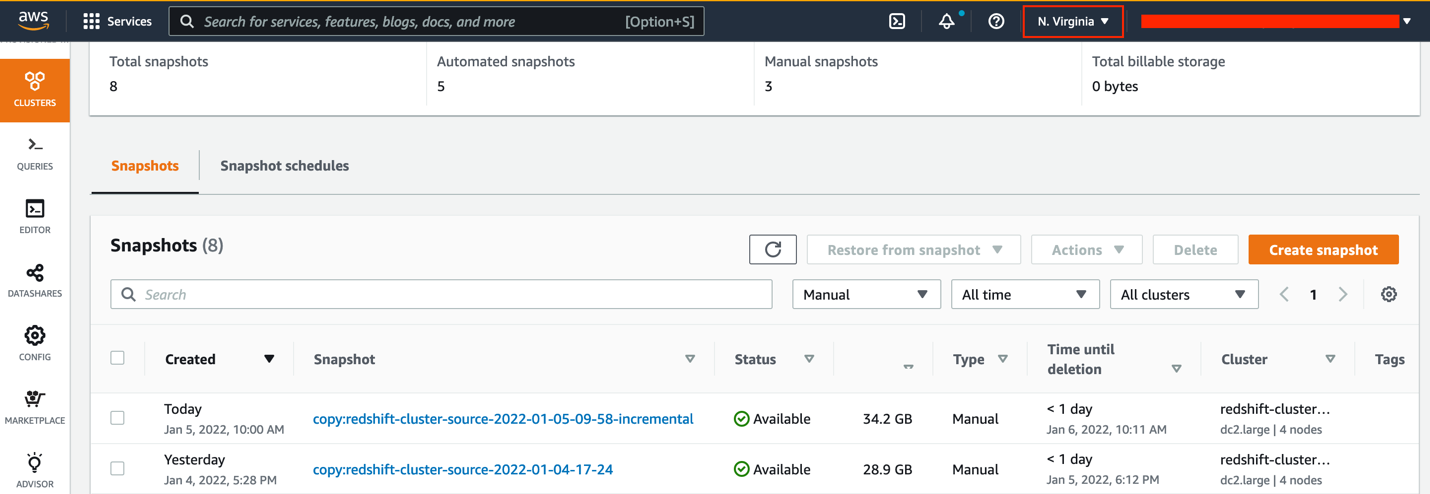Click the Manual snapshots label
Viewport: 1430px width, 494px height.
coord(821,61)
